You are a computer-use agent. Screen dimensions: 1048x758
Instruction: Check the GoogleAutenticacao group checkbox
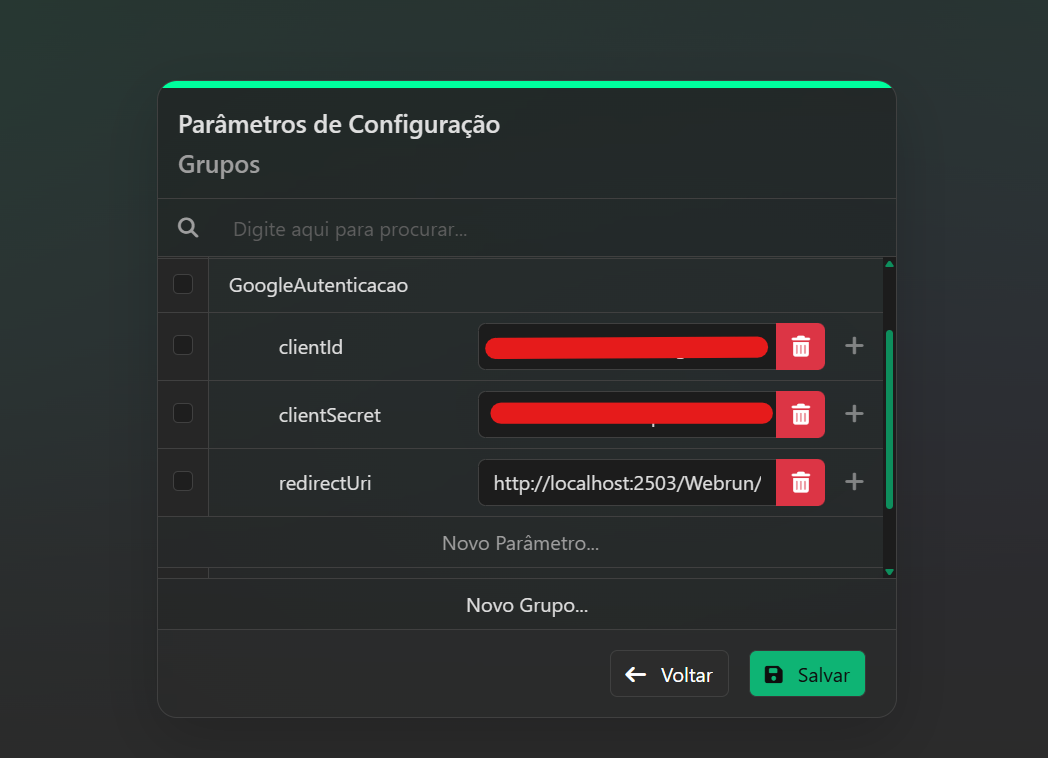[183, 284]
